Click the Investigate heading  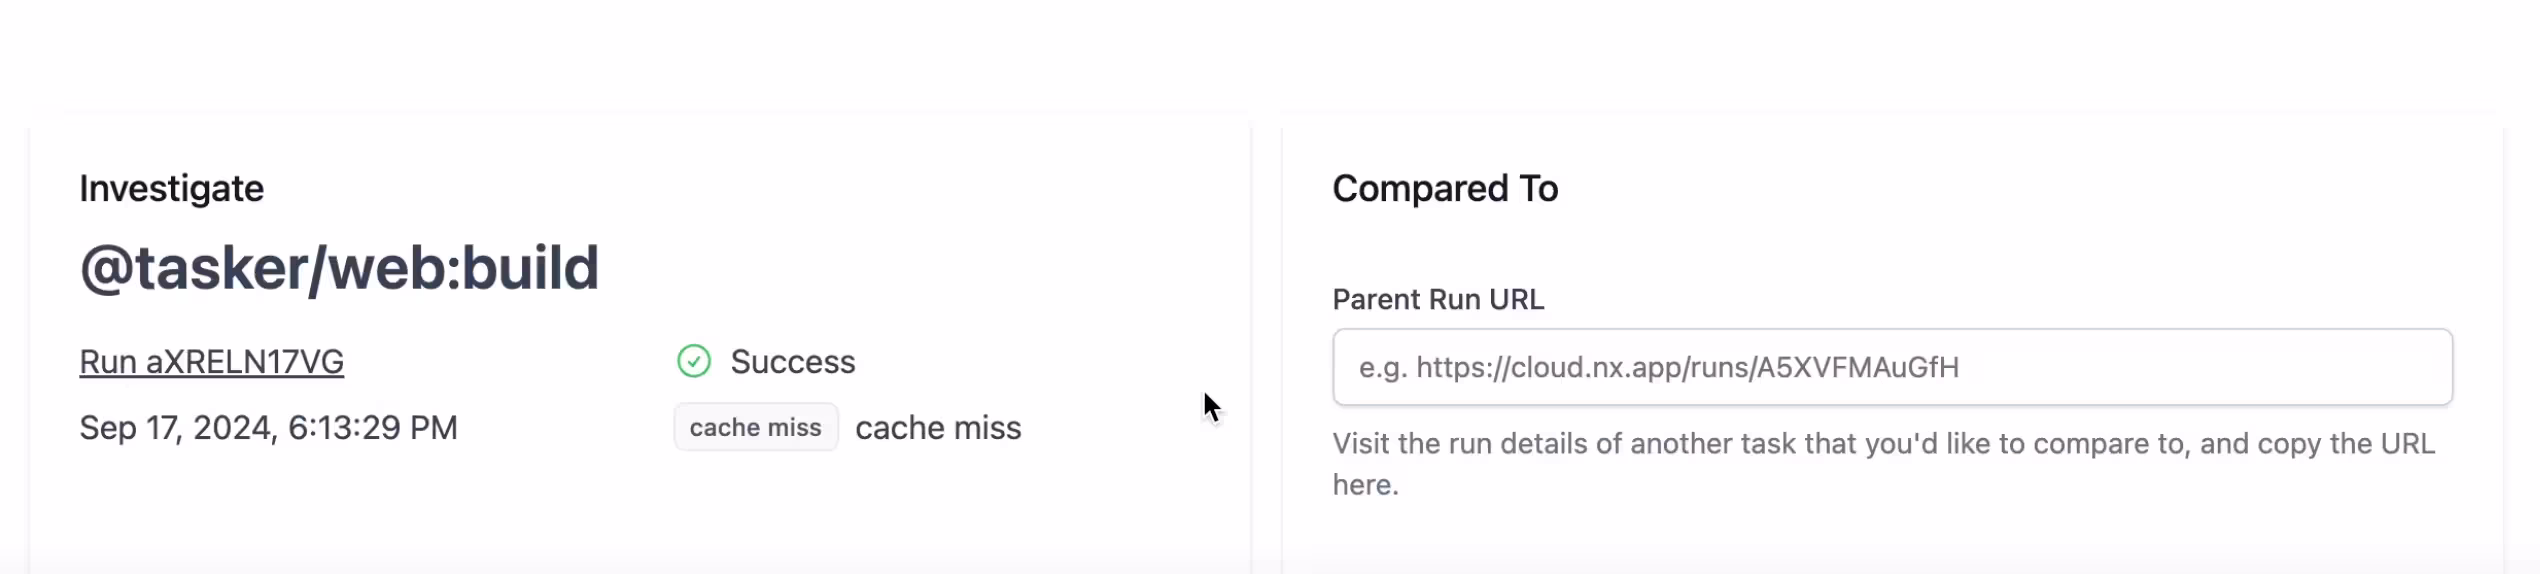click(171, 188)
